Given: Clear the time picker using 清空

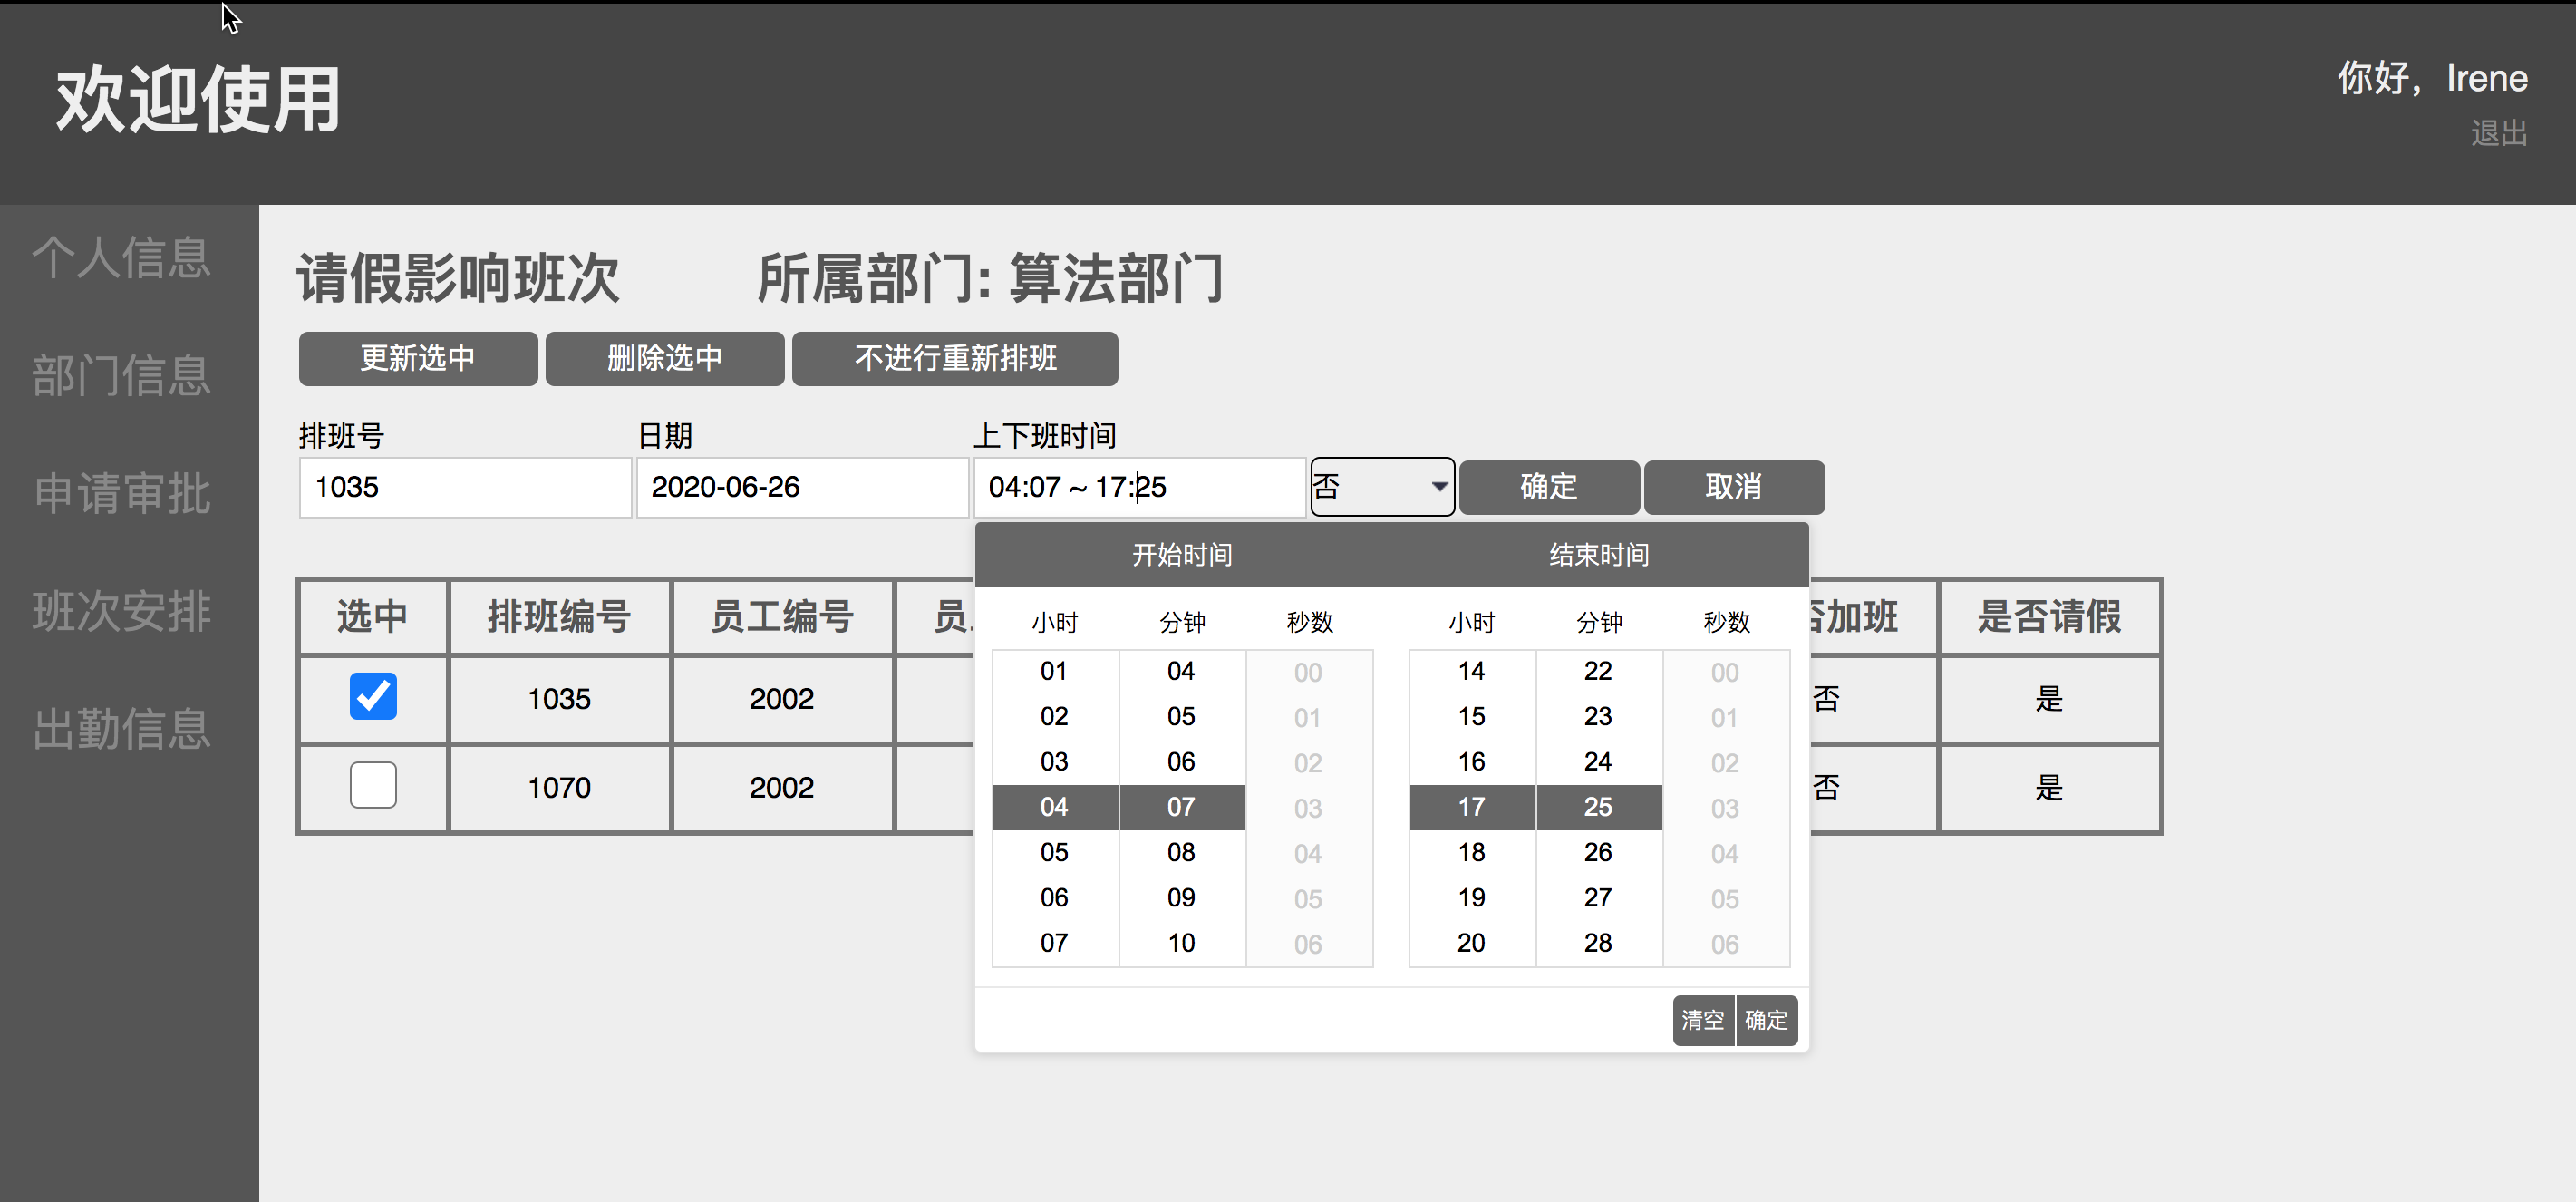Looking at the screenshot, I should coord(1702,1020).
